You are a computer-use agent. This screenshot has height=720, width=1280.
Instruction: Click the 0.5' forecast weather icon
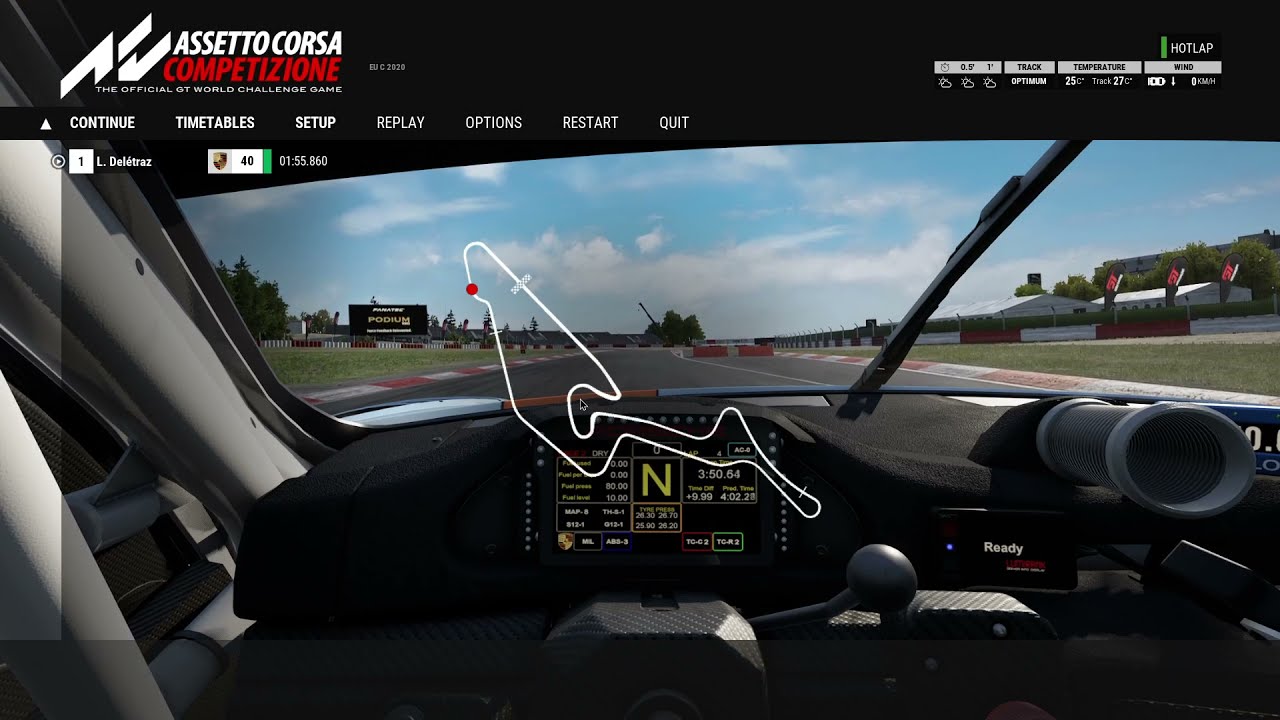(967, 82)
